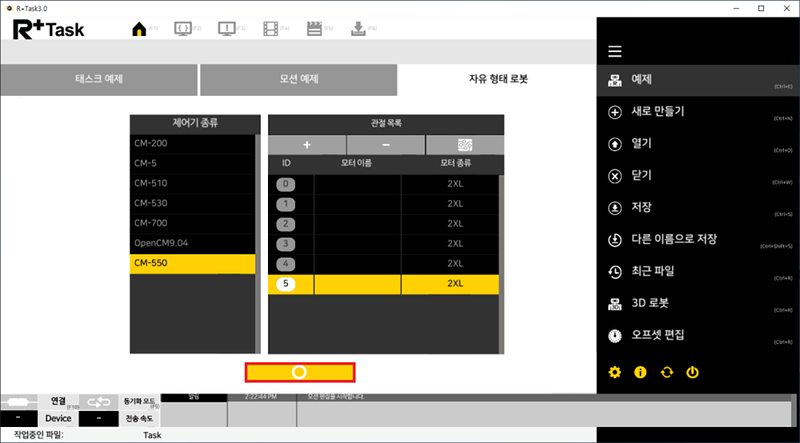Switch to the 태스크 예제 tab
The width and height of the screenshot is (800, 443).
point(98,79)
